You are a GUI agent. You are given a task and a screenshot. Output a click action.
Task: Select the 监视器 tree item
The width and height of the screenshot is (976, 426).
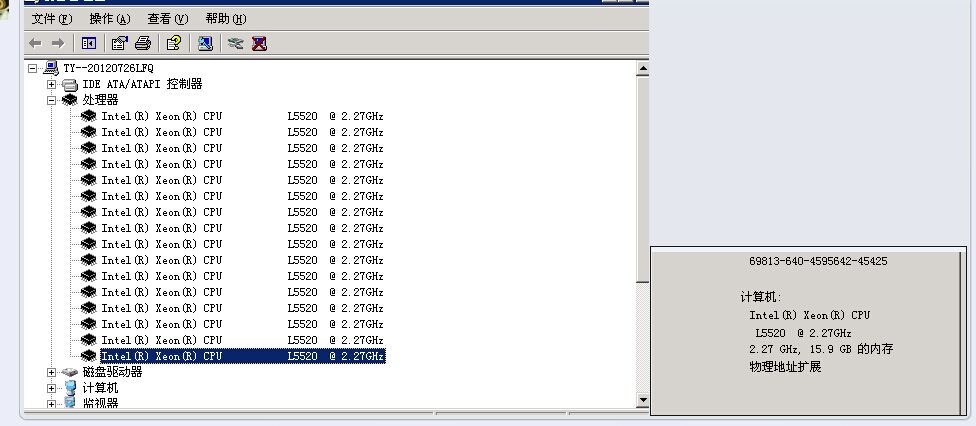pos(100,404)
